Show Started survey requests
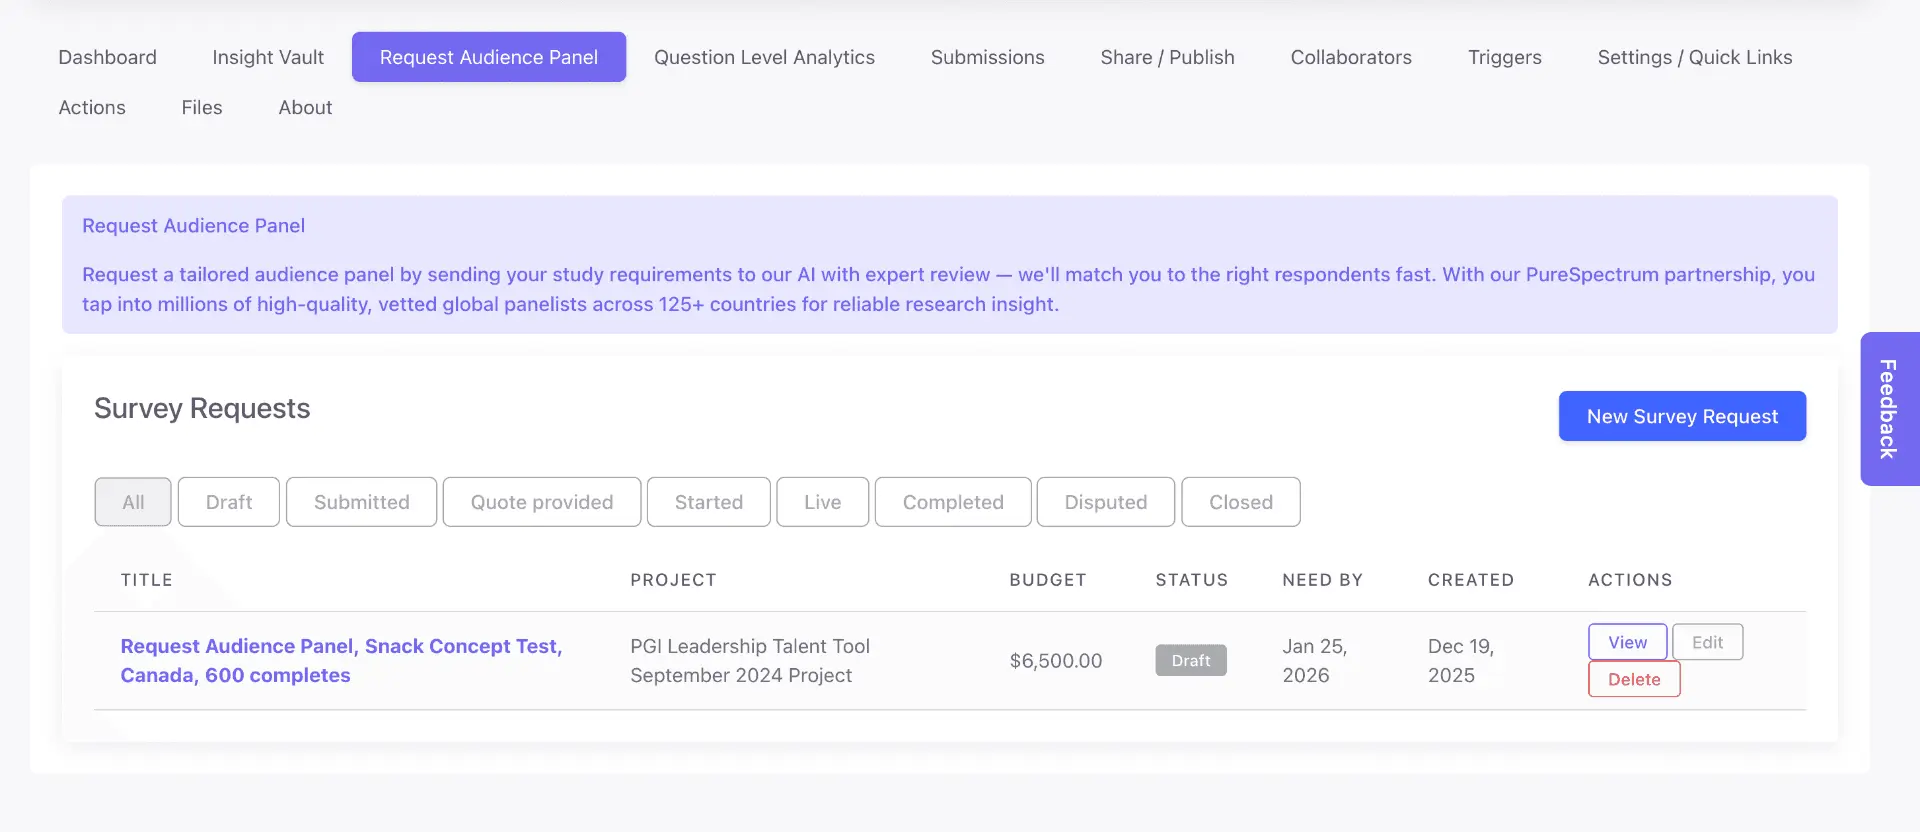Viewport: 1920px width, 832px height. [709, 502]
